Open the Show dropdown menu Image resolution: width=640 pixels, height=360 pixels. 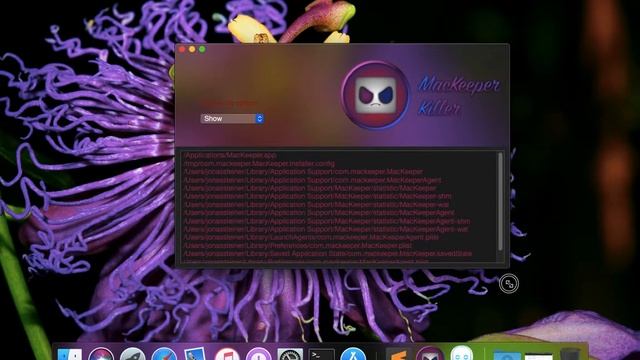click(x=232, y=118)
